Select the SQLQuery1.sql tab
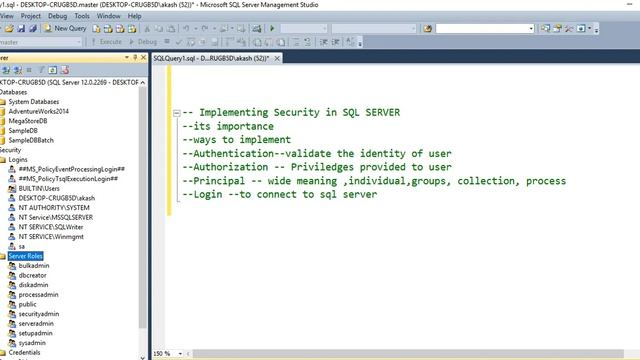640x360 pixels. (x=211, y=58)
